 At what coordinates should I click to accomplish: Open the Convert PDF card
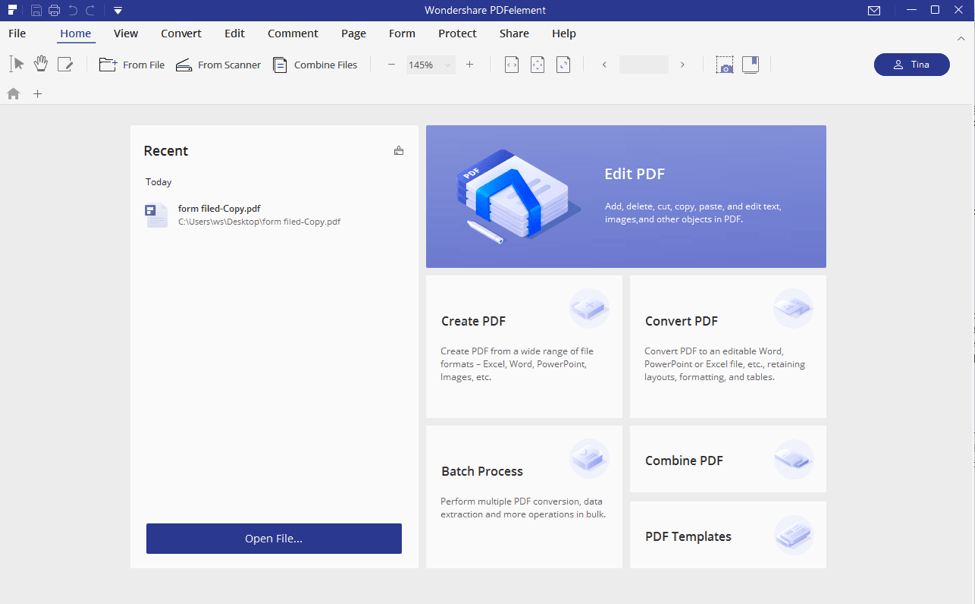[x=728, y=346]
